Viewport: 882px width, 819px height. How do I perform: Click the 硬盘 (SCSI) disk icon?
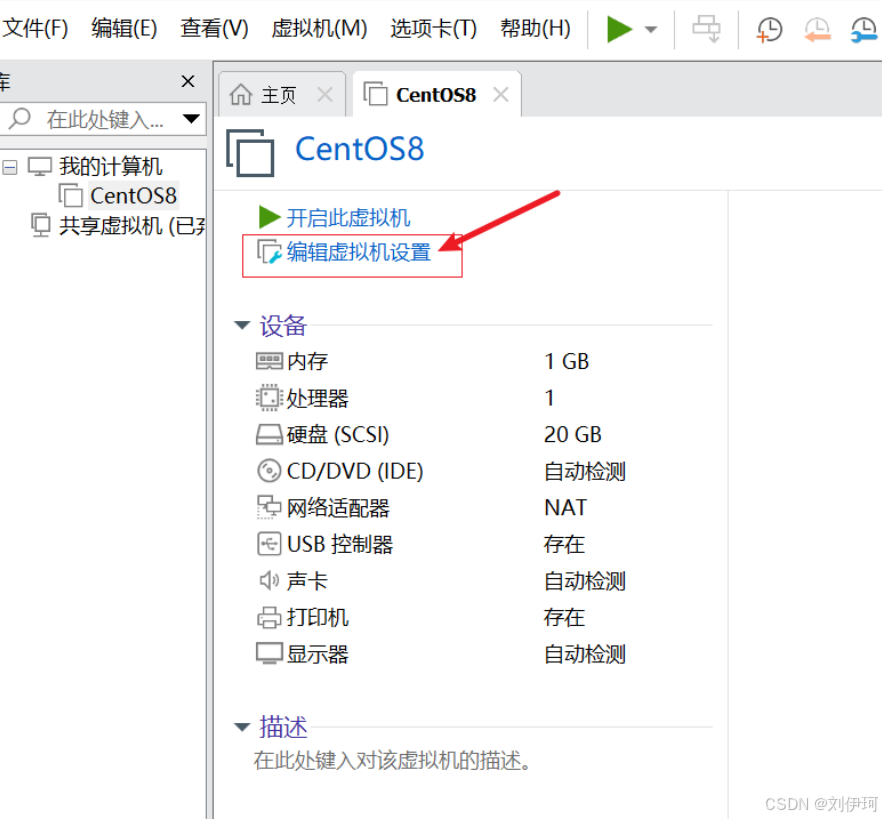coord(269,435)
